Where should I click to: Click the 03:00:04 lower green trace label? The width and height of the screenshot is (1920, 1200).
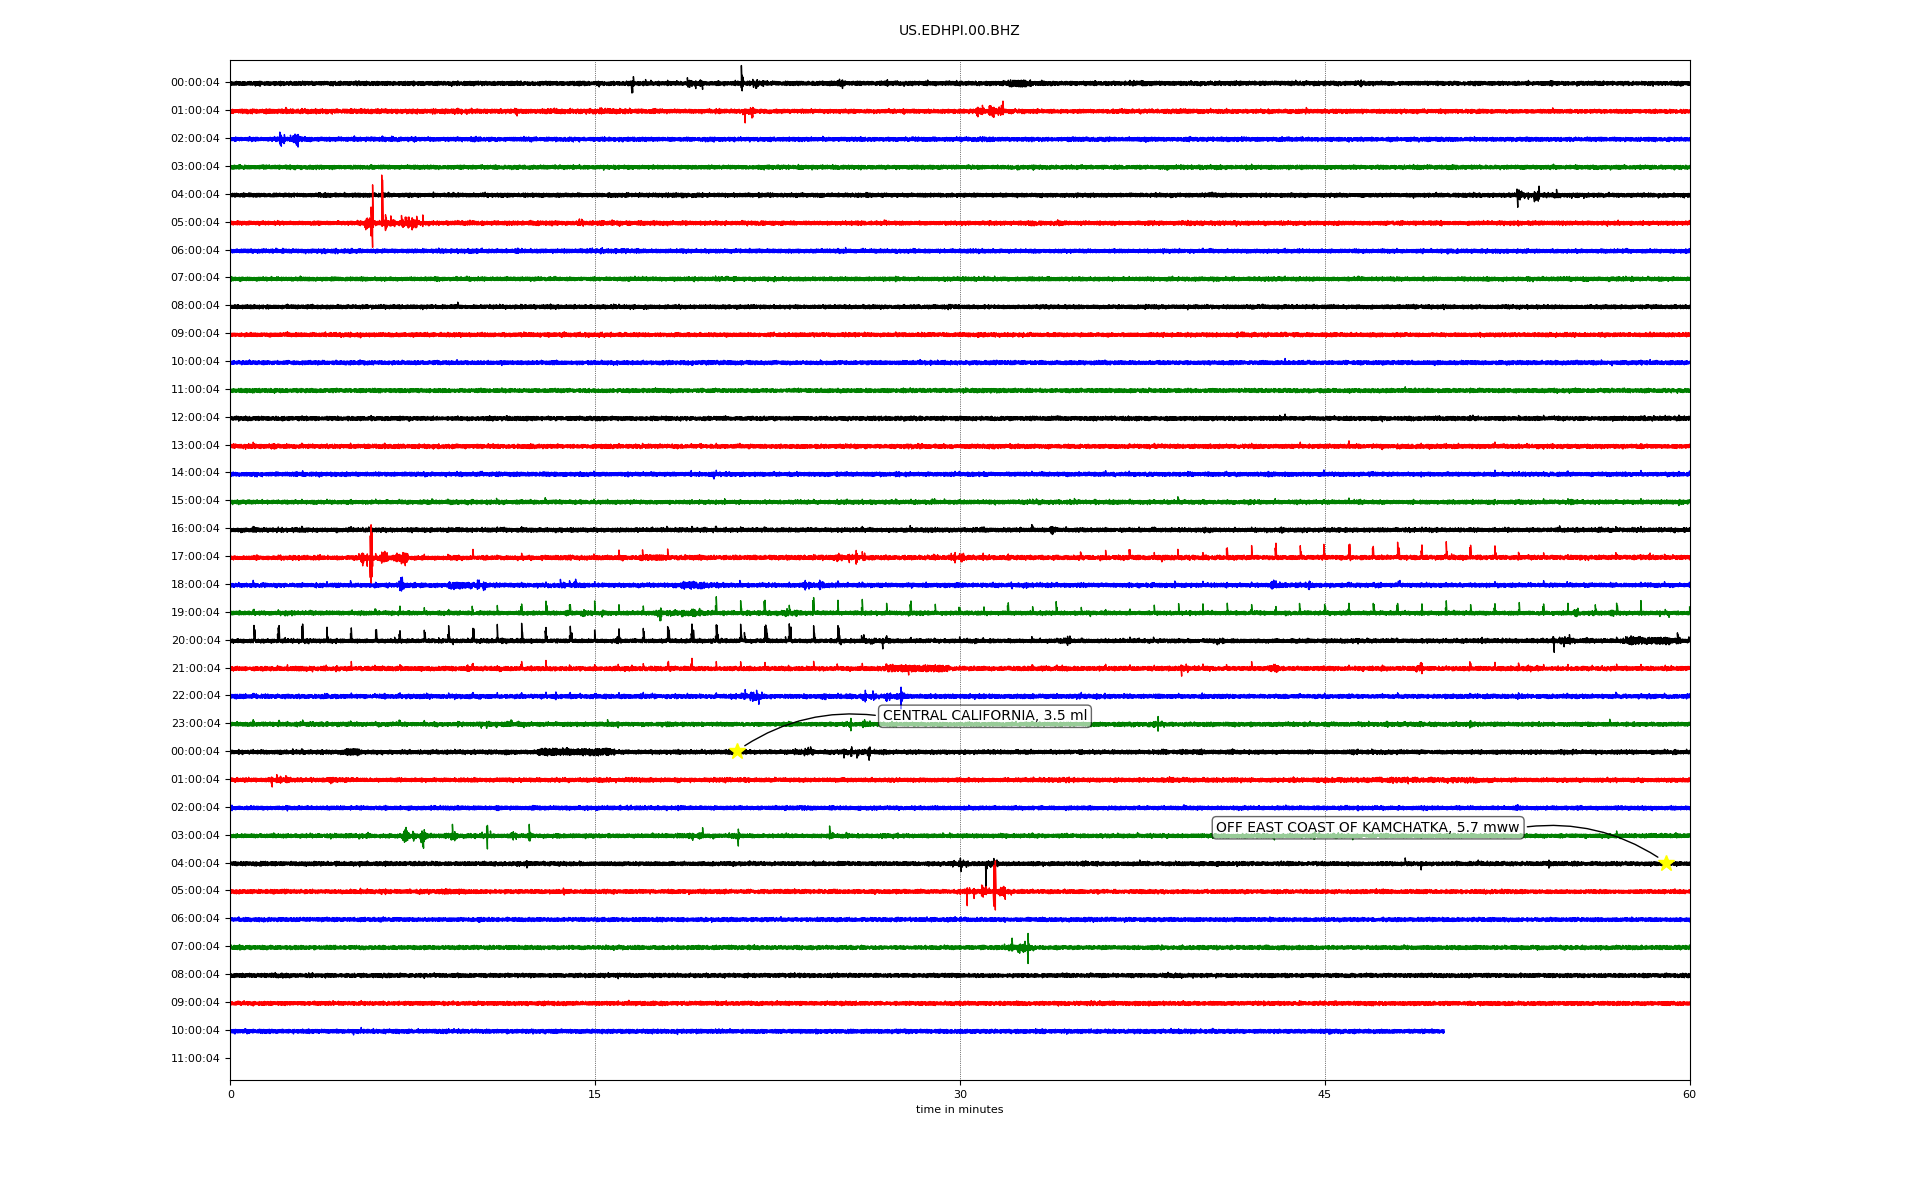195,835
